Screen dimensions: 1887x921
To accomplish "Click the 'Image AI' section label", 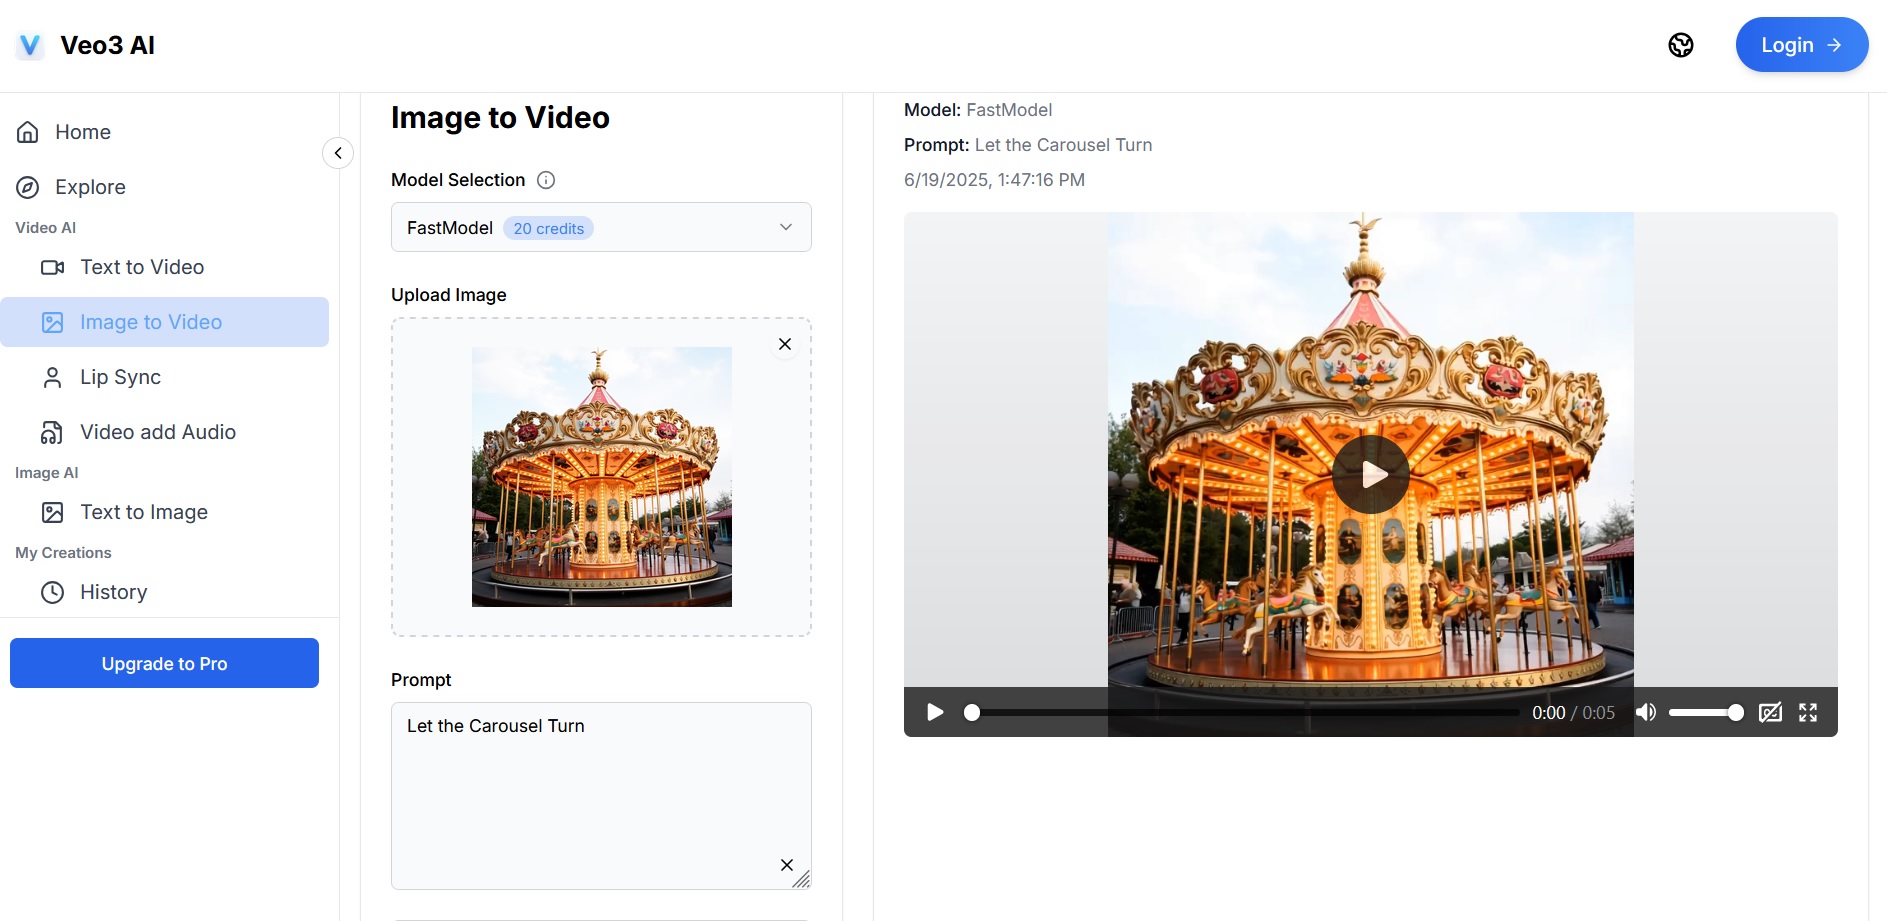I will click(47, 473).
